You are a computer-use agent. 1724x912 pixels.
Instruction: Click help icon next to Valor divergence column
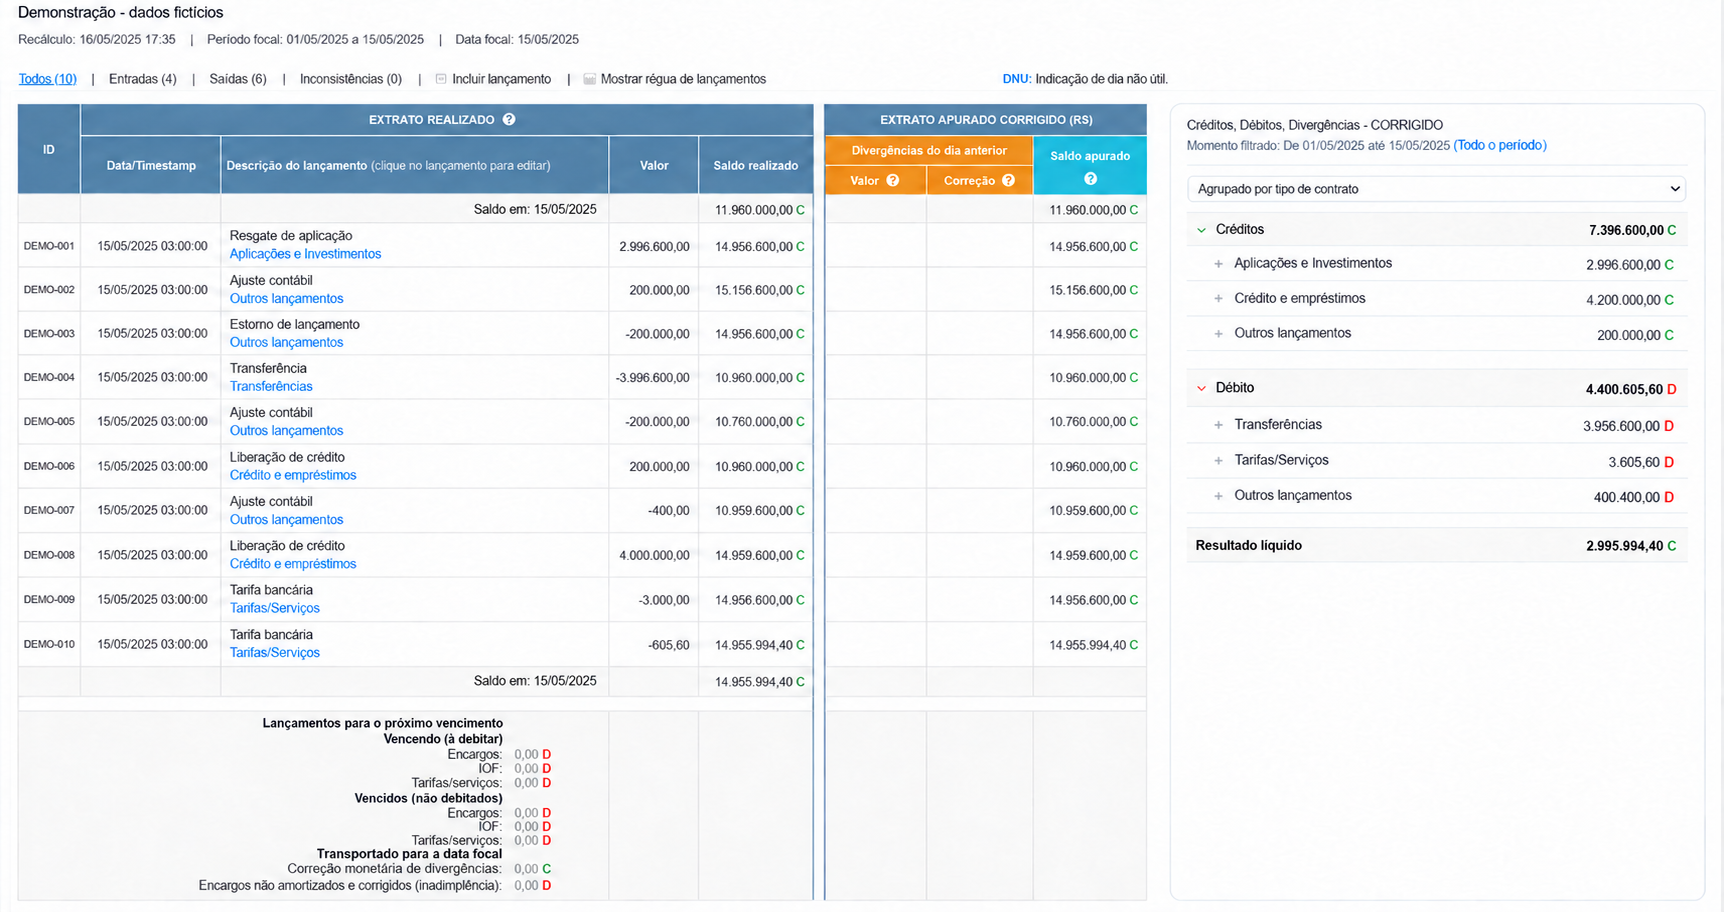(x=893, y=181)
